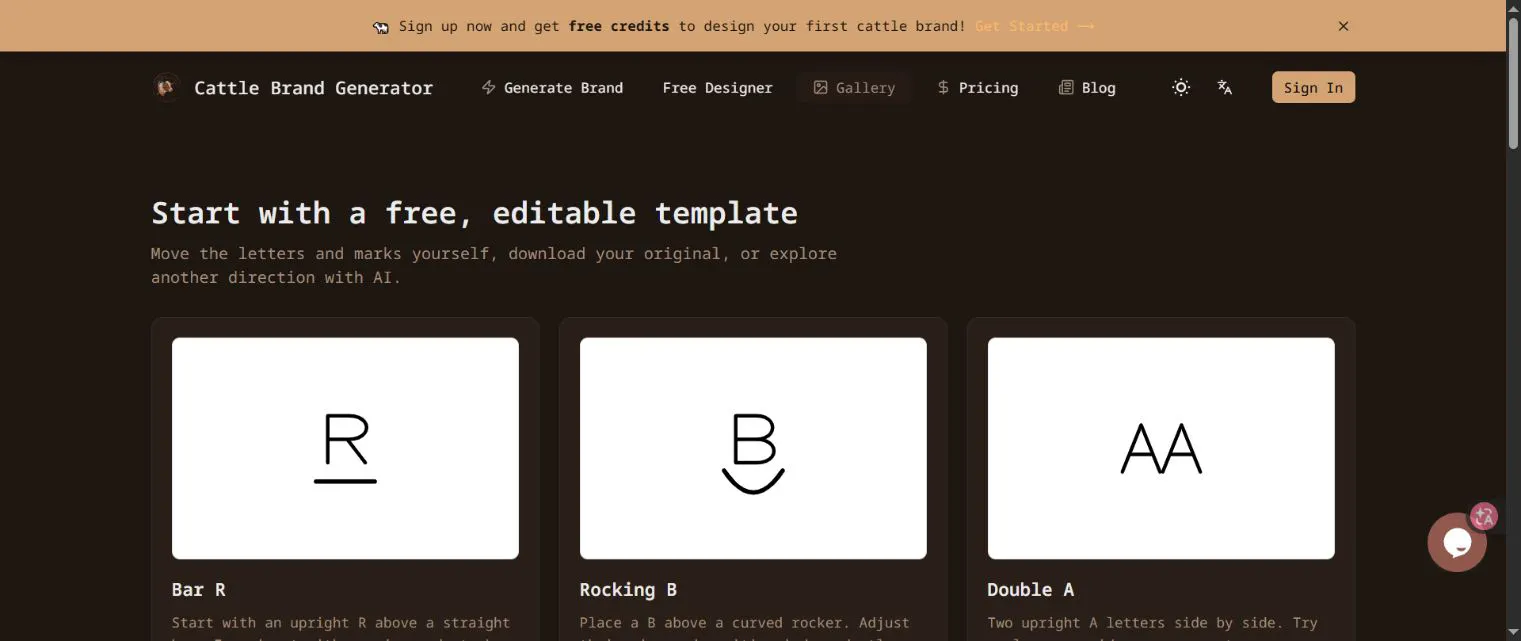
Task: Toggle the light/dark theme sun icon
Action: pyautogui.click(x=1181, y=88)
